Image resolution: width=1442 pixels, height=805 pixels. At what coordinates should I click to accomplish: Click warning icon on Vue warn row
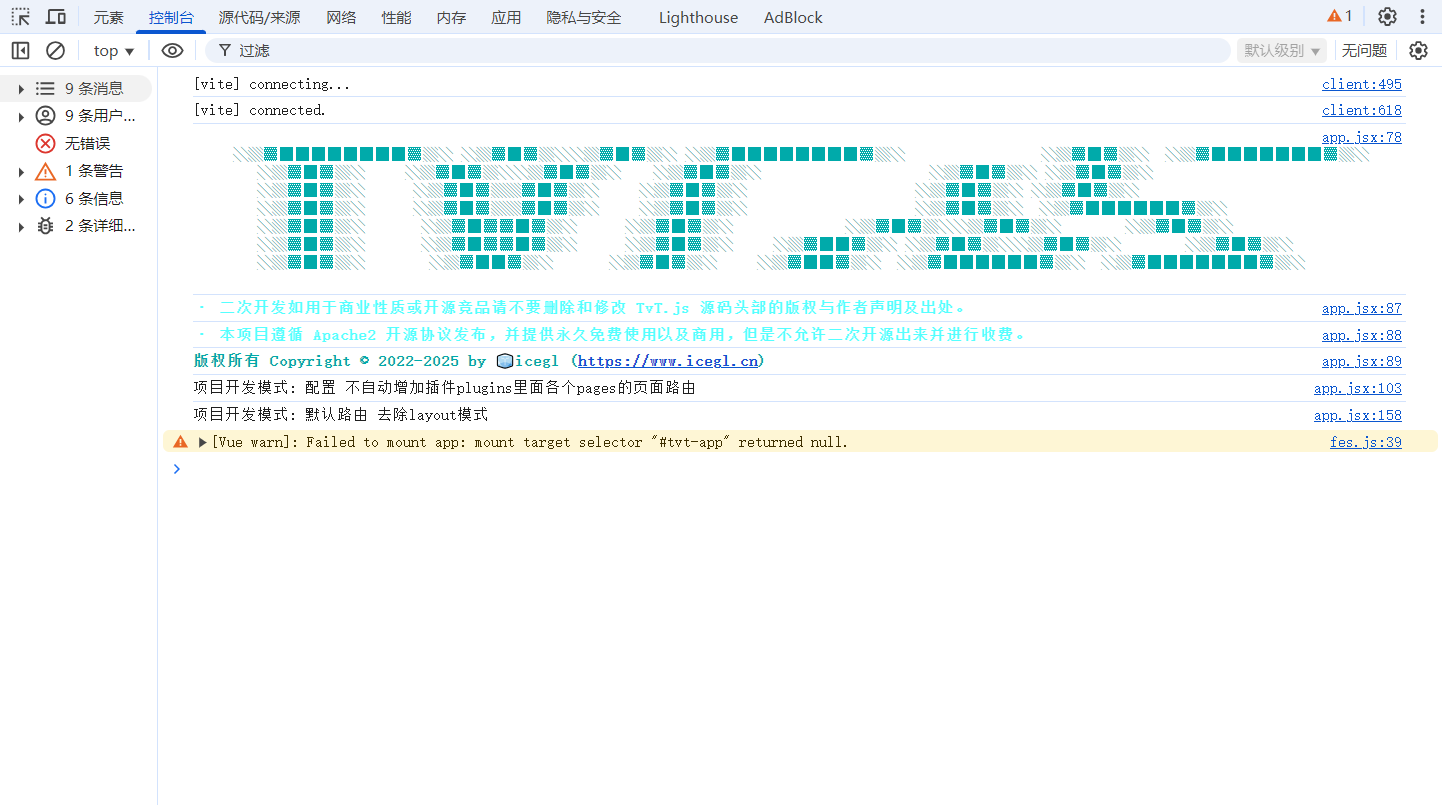point(180,441)
